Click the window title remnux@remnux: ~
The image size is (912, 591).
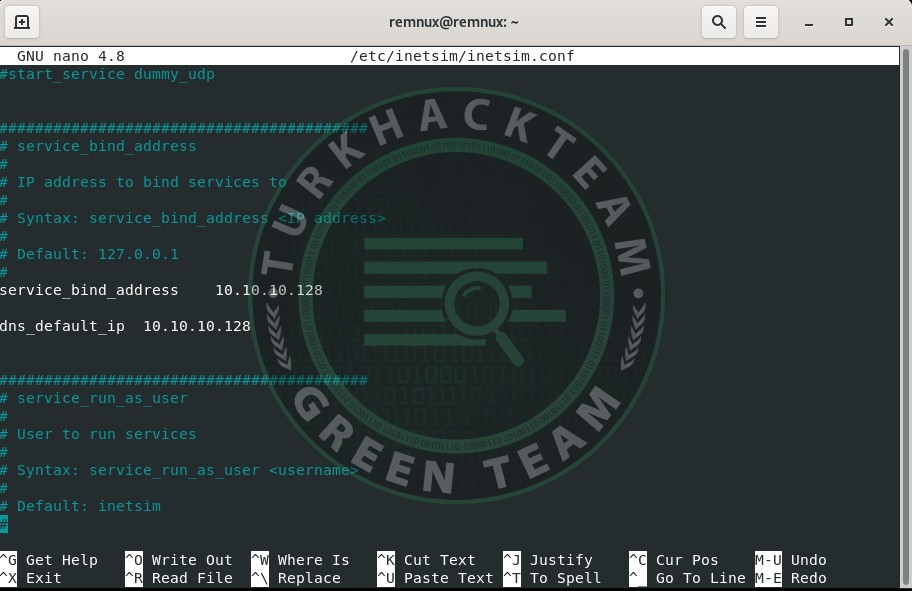point(454,22)
